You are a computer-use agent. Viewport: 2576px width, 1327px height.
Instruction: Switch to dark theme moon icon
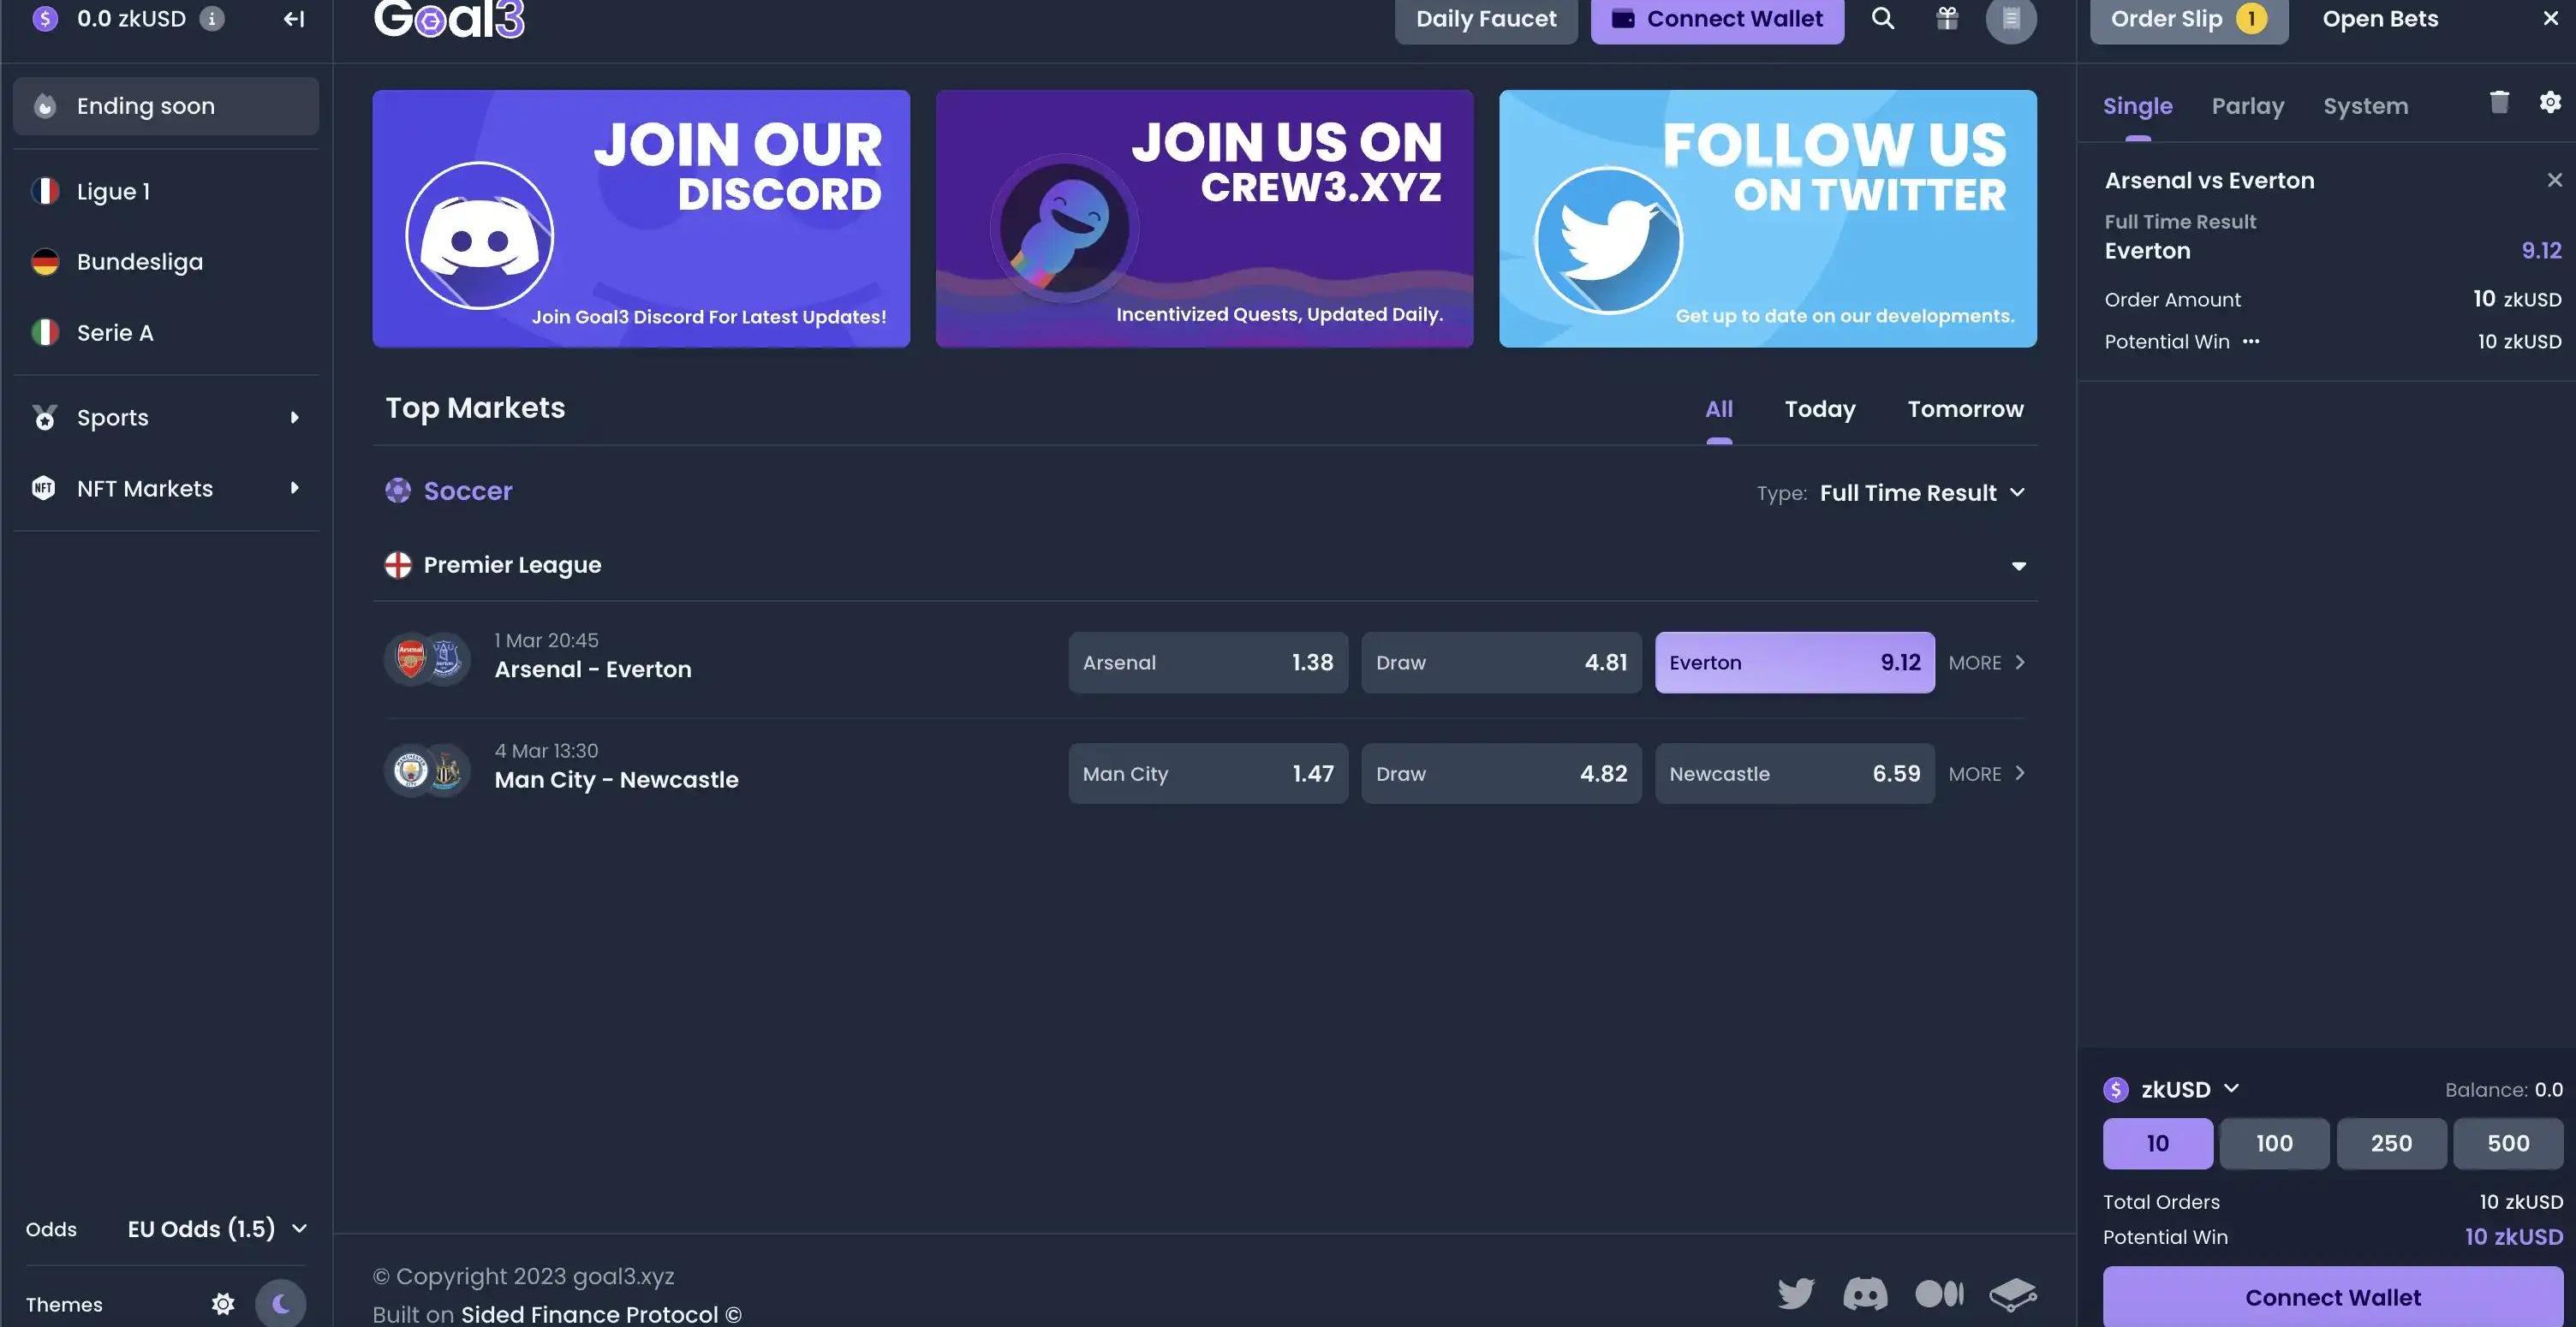[280, 1303]
